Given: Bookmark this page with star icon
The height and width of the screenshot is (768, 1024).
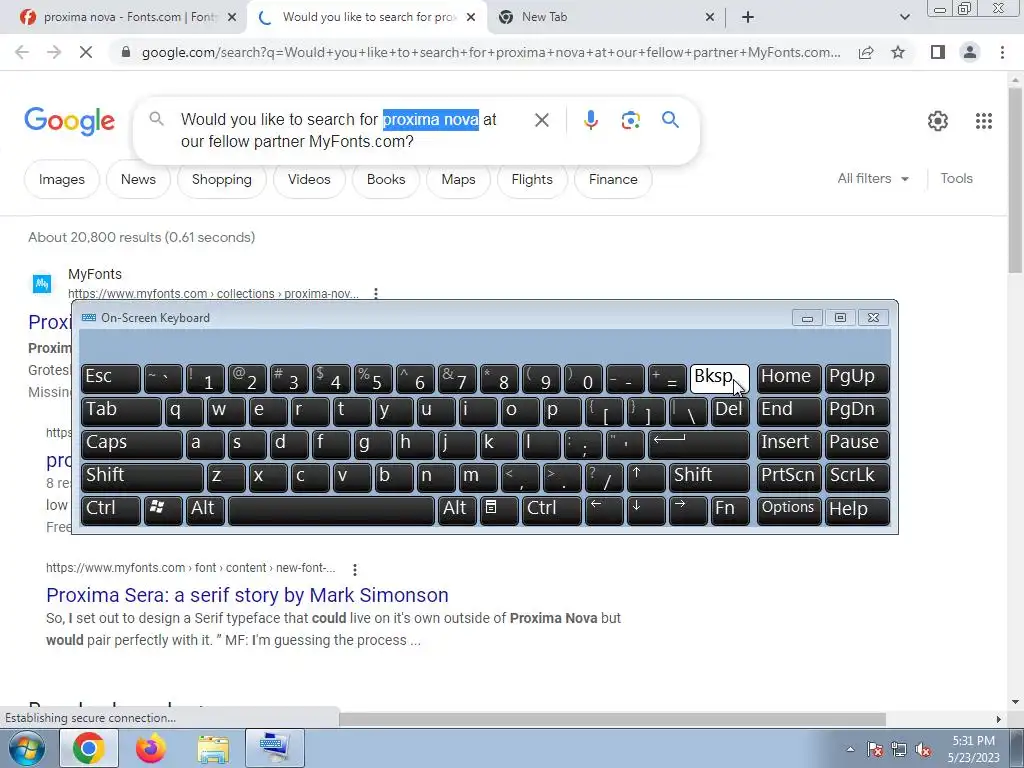Looking at the screenshot, I should (898, 52).
